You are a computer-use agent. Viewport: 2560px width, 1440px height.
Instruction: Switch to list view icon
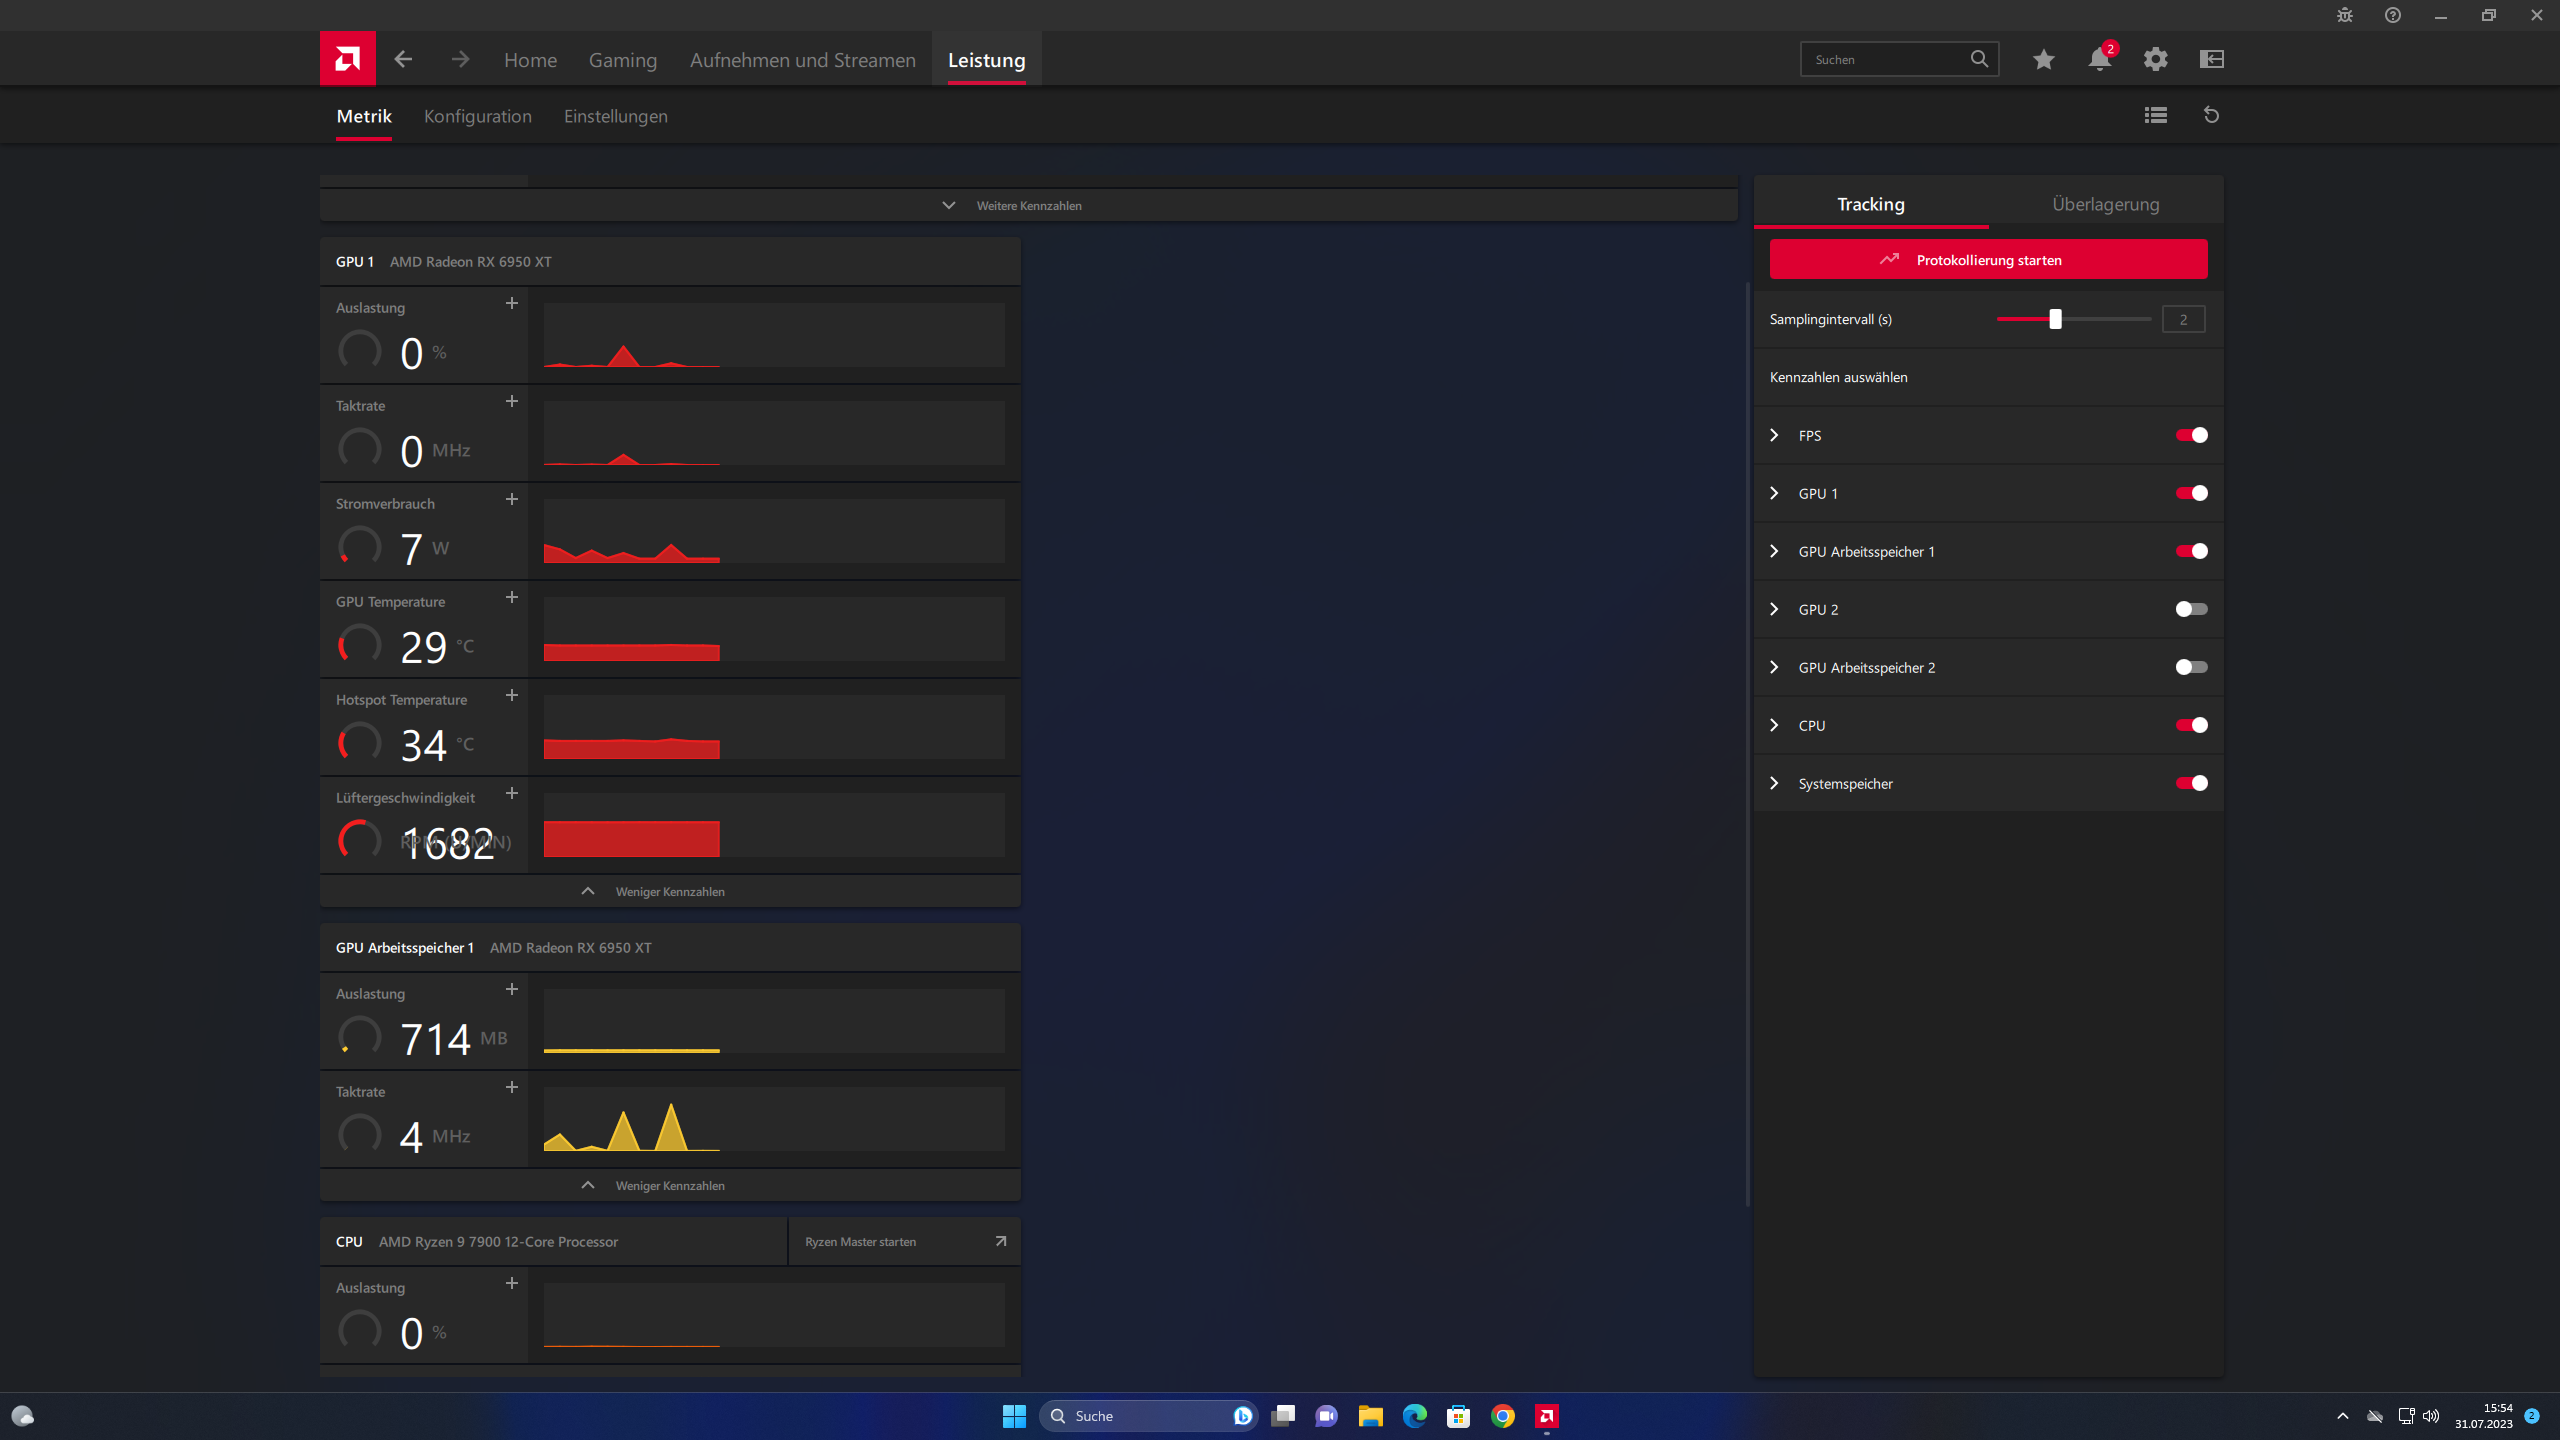[2155, 115]
